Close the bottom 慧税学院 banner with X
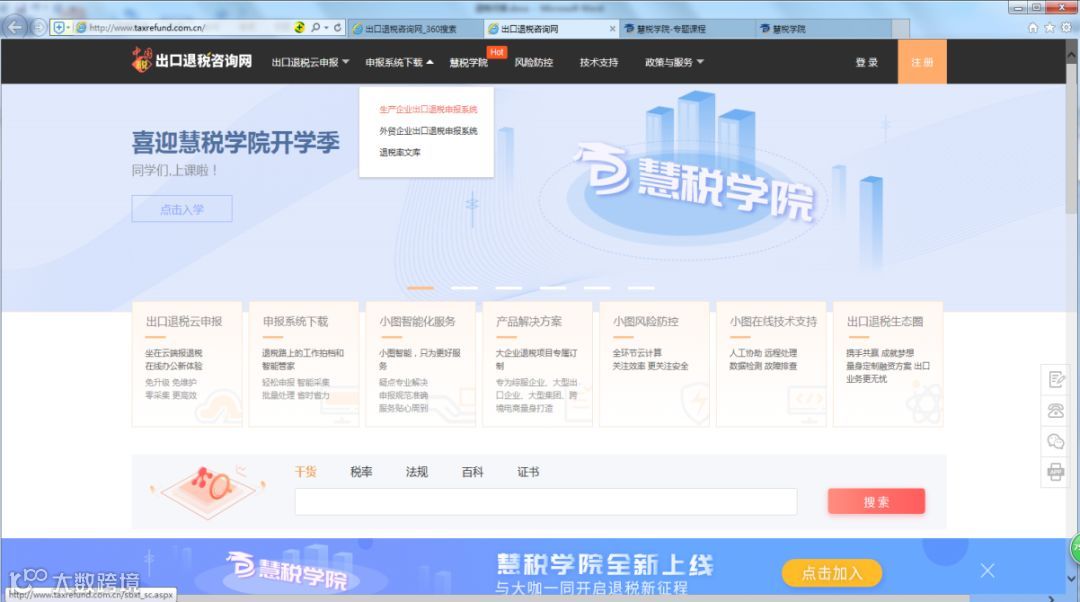 tap(988, 570)
